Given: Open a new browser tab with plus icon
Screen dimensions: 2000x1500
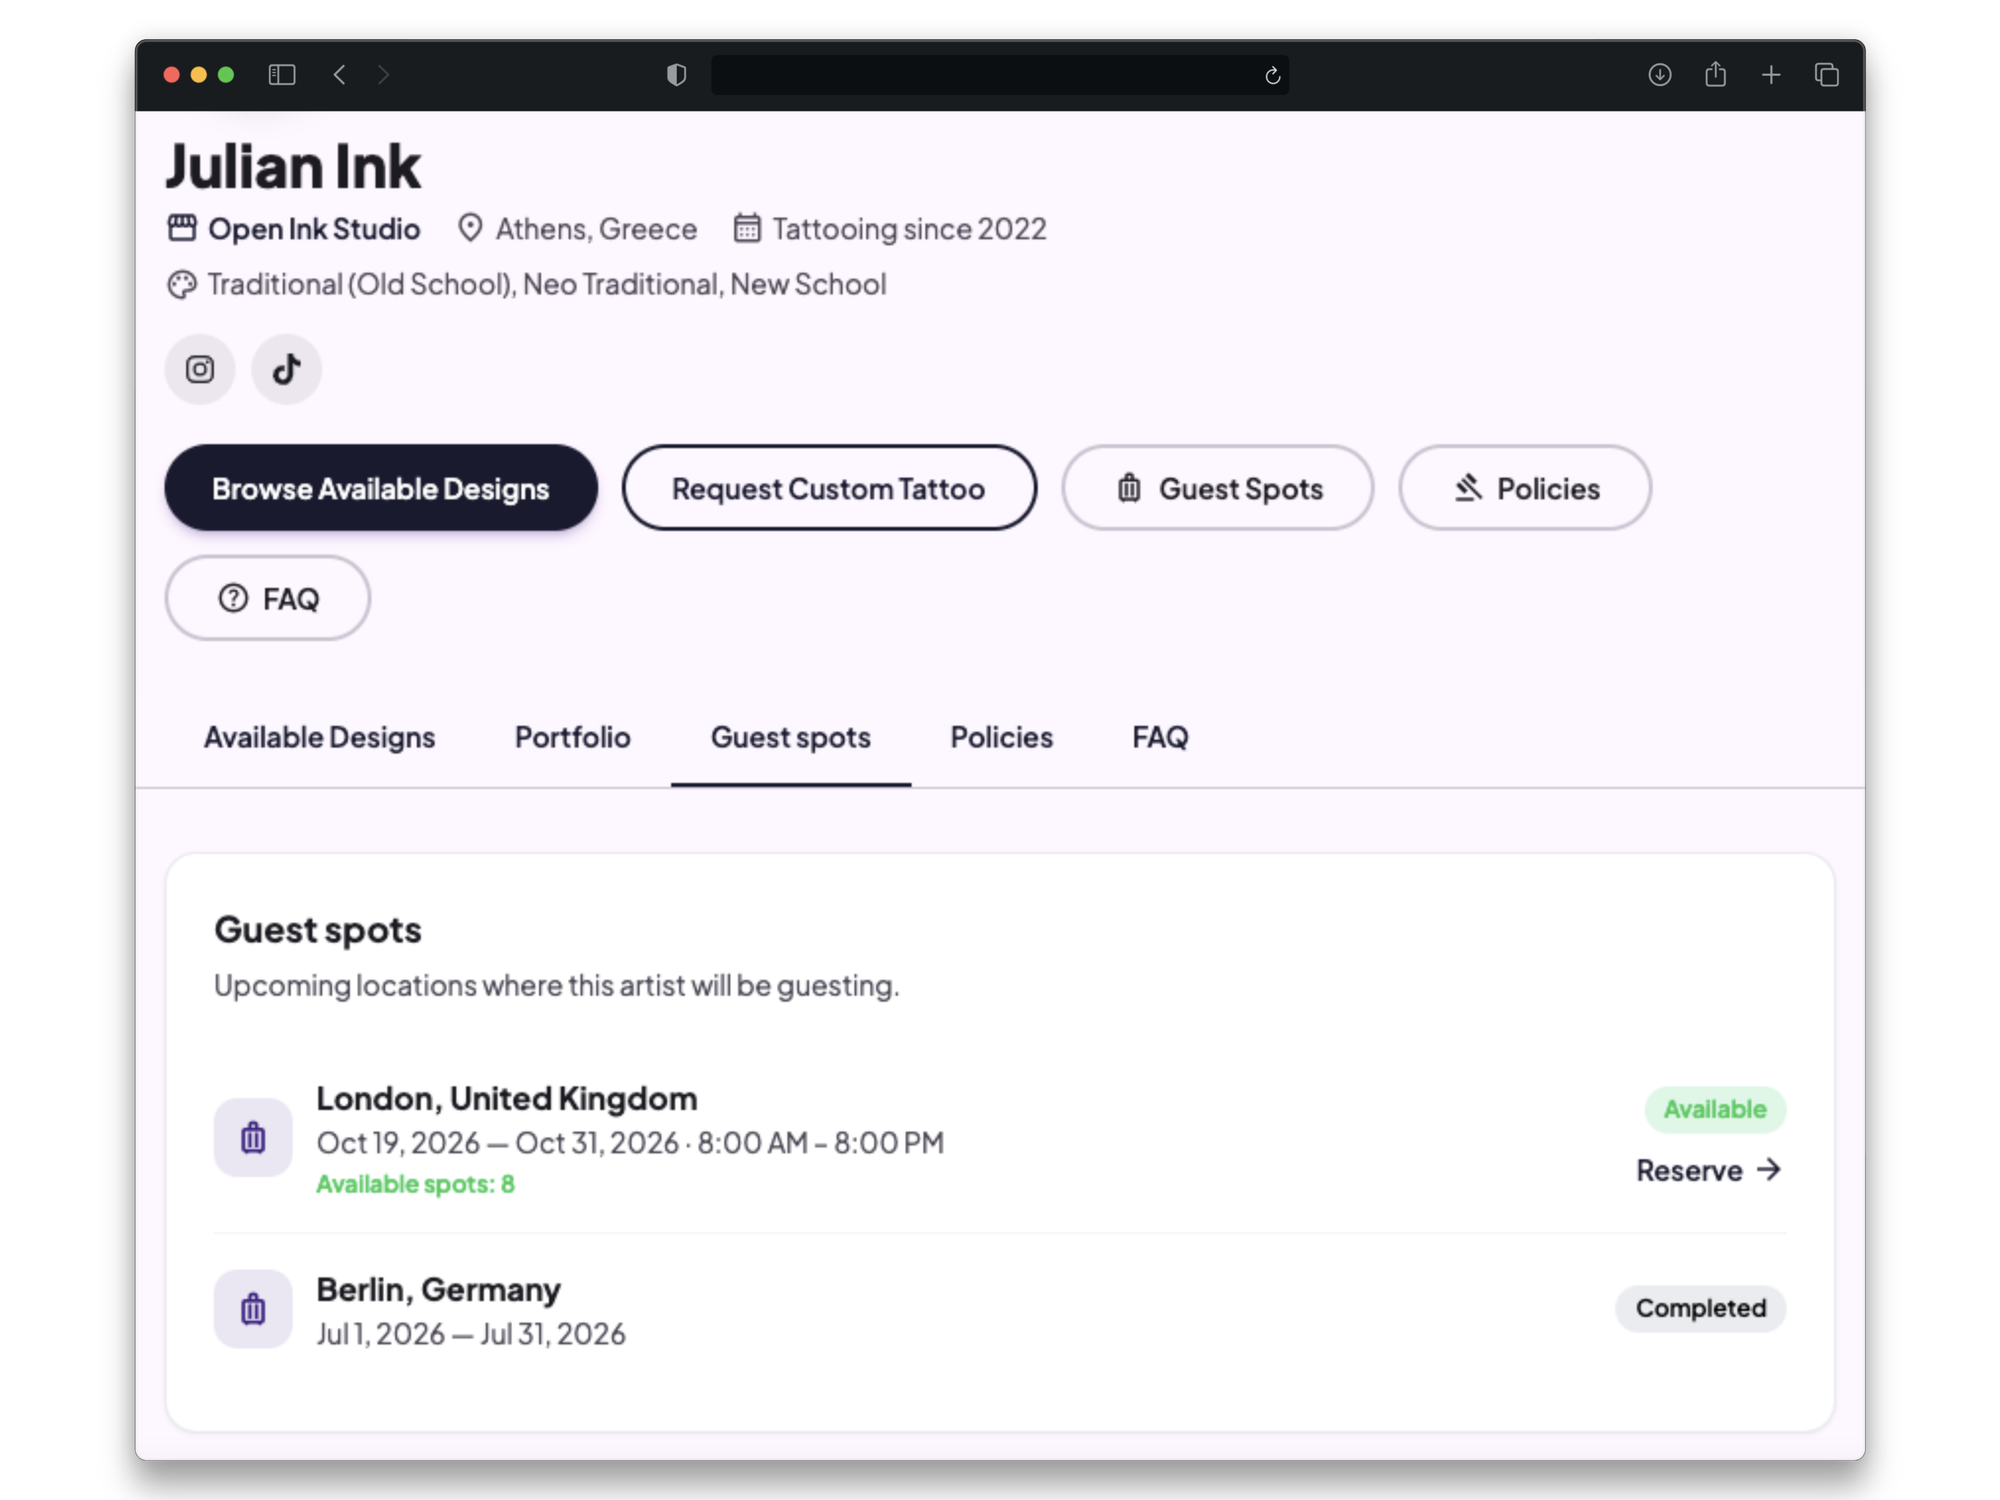Looking at the screenshot, I should click(1771, 75).
